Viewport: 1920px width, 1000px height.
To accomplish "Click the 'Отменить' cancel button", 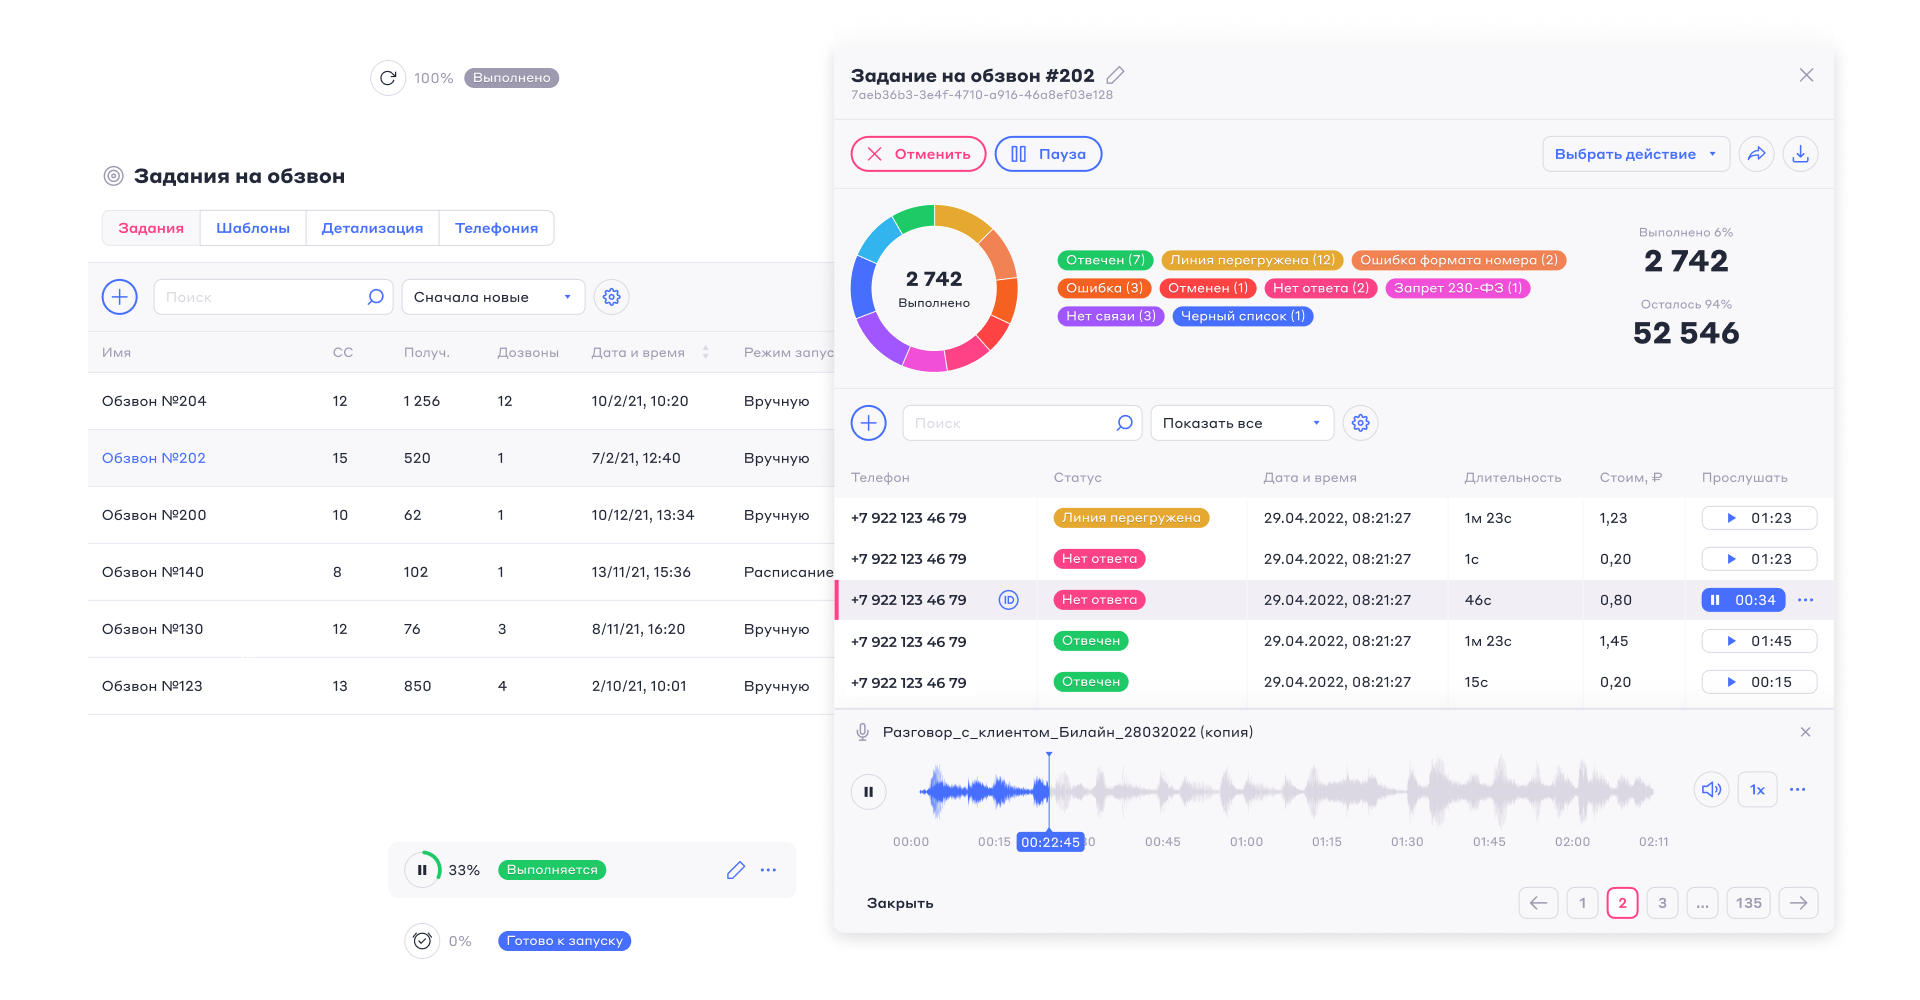I will point(918,154).
